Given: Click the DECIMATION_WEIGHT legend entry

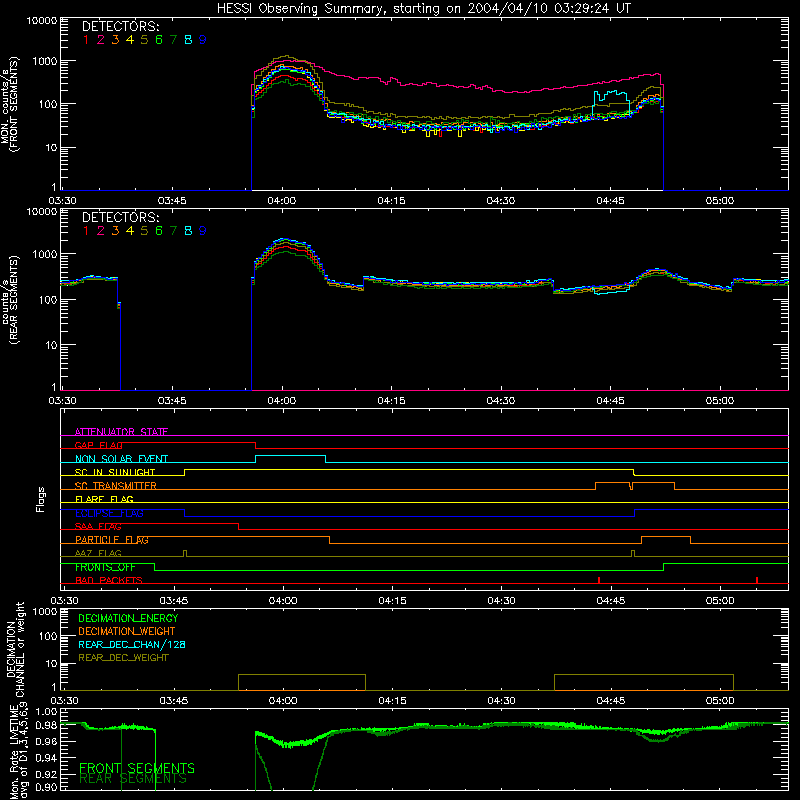Looking at the screenshot, I should pyautogui.click(x=127, y=631).
